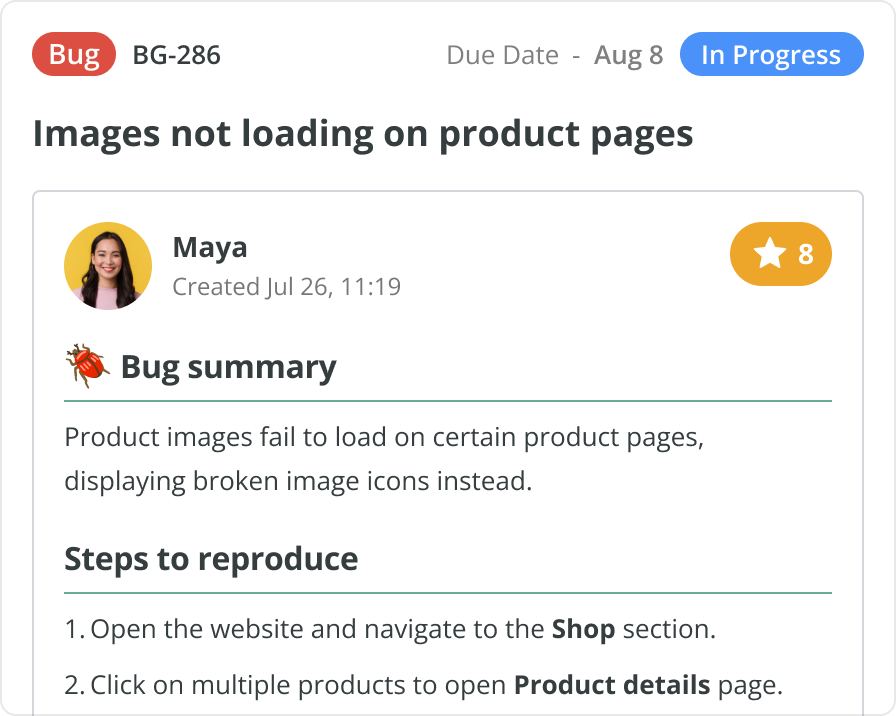Click the number 8 in the star badge
The width and height of the screenshot is (896, 716).
tap(806, 254)
